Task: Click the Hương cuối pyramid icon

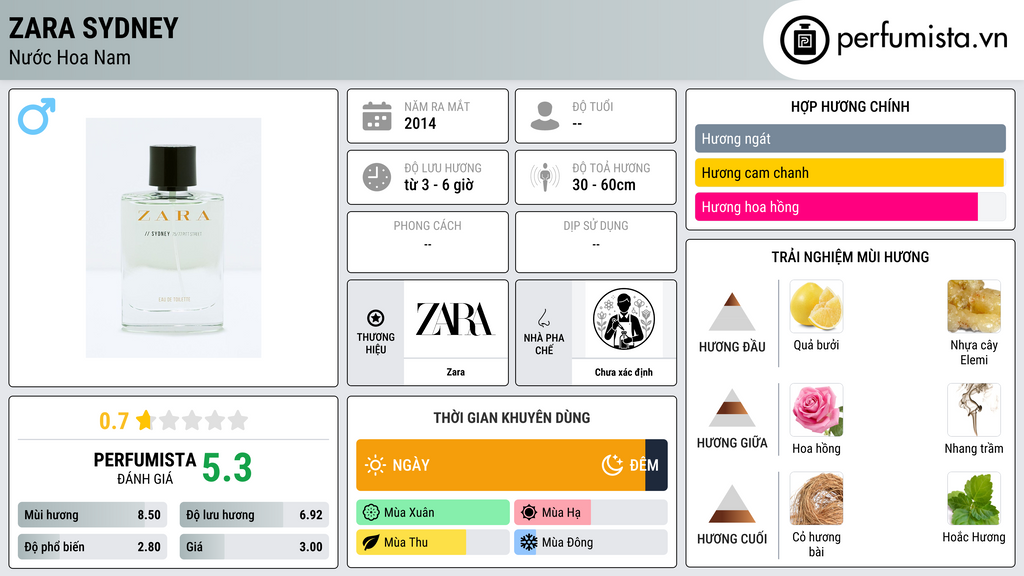Action: click(732, 504)
